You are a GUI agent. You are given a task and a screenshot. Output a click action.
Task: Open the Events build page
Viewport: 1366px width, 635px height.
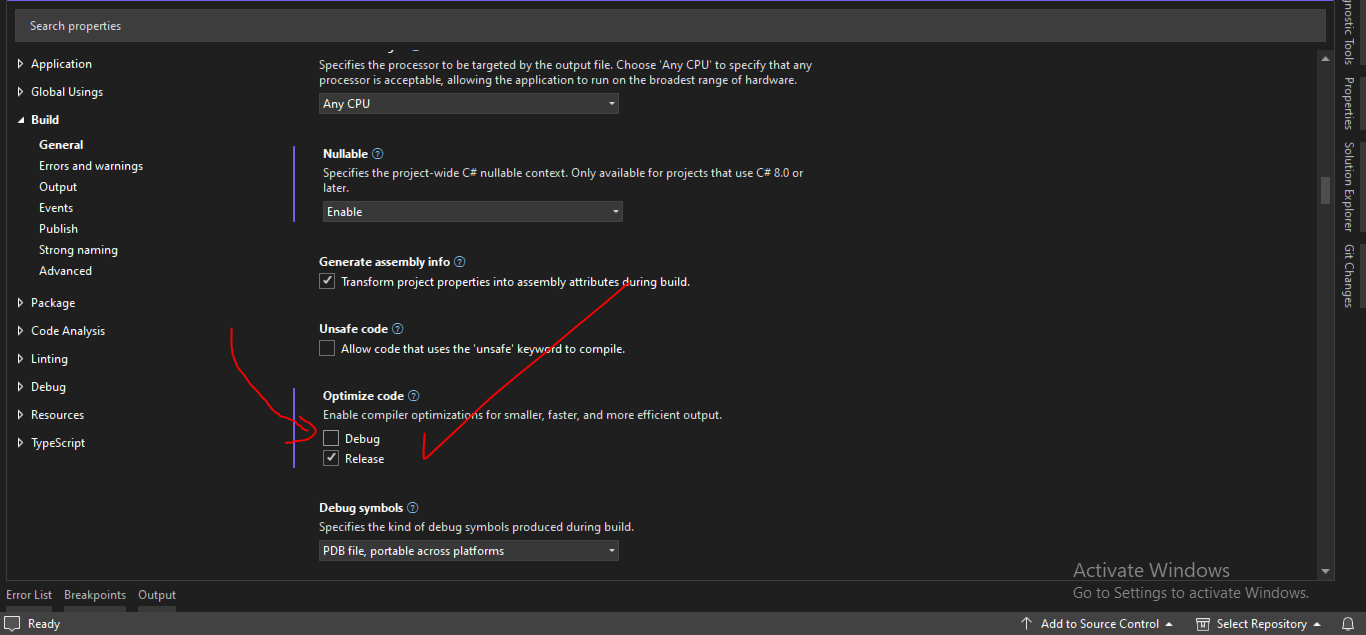click(x=56, y=208)
